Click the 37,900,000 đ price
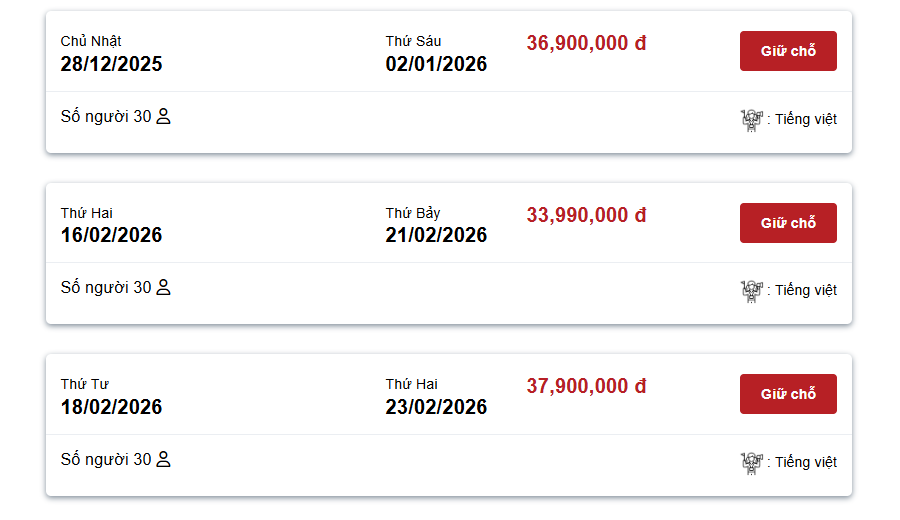Image resolution: width=900 pixels, height=520 pixels. pos(586,386)
